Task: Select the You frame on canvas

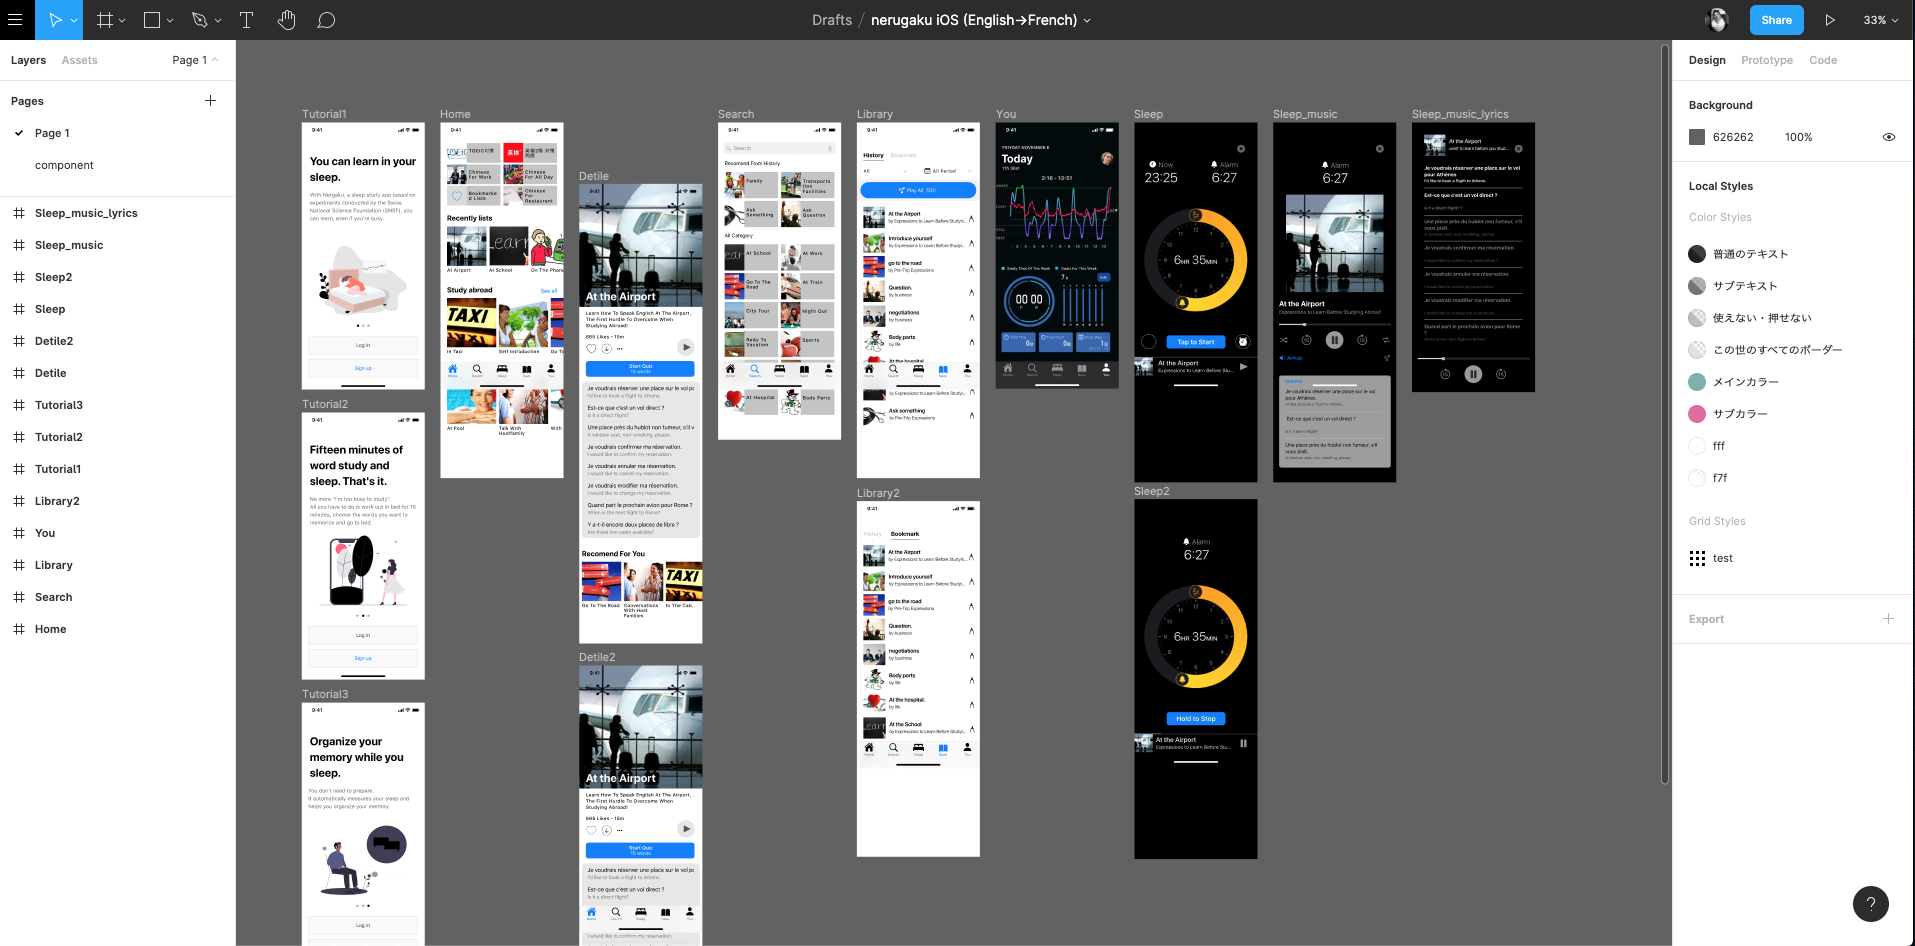Action: (1057, 255)
